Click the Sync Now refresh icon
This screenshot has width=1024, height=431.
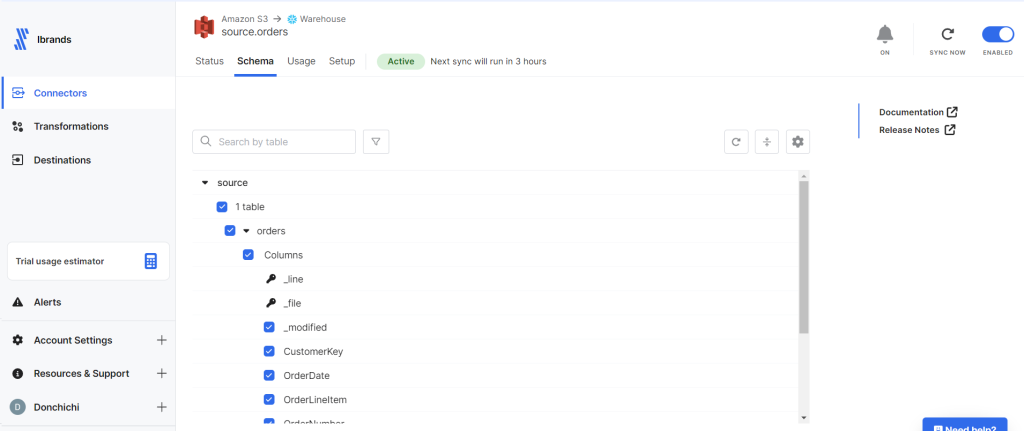point(947,34)
